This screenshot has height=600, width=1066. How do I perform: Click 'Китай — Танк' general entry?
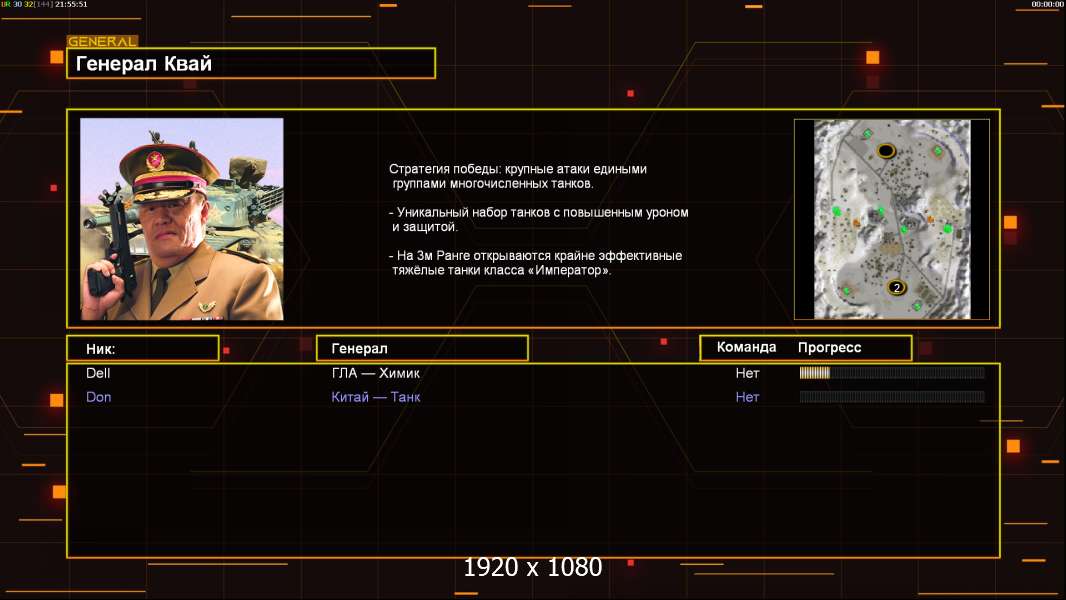pyautogui.click(x=376, y=397)
